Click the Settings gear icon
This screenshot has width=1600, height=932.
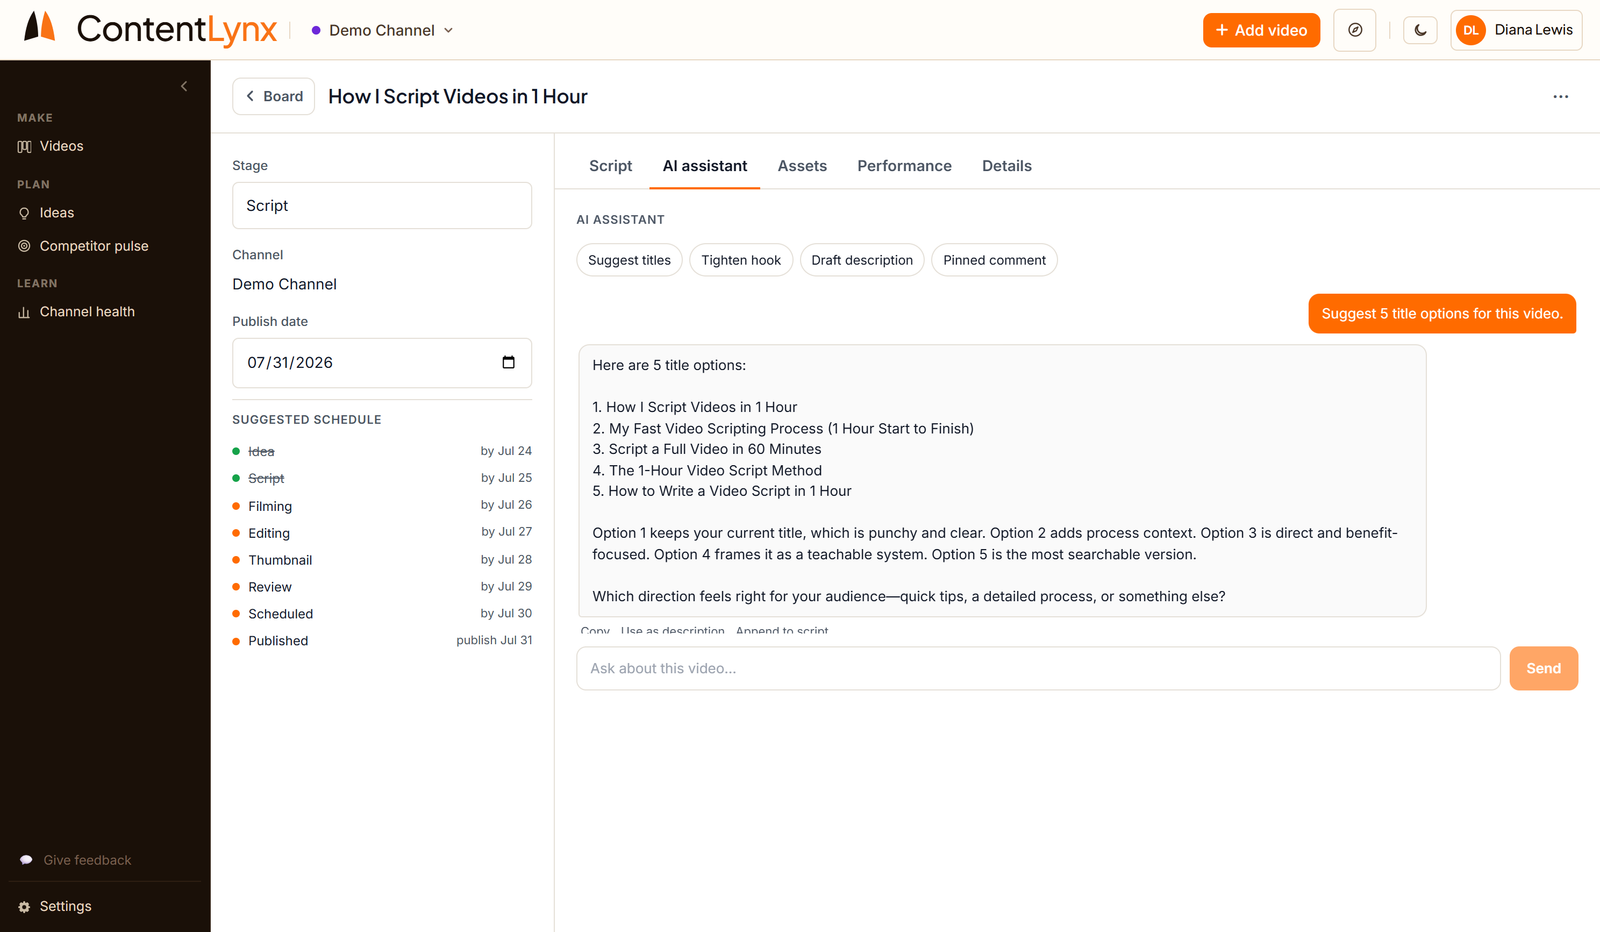pyautogui.click(x=24, y=906)
